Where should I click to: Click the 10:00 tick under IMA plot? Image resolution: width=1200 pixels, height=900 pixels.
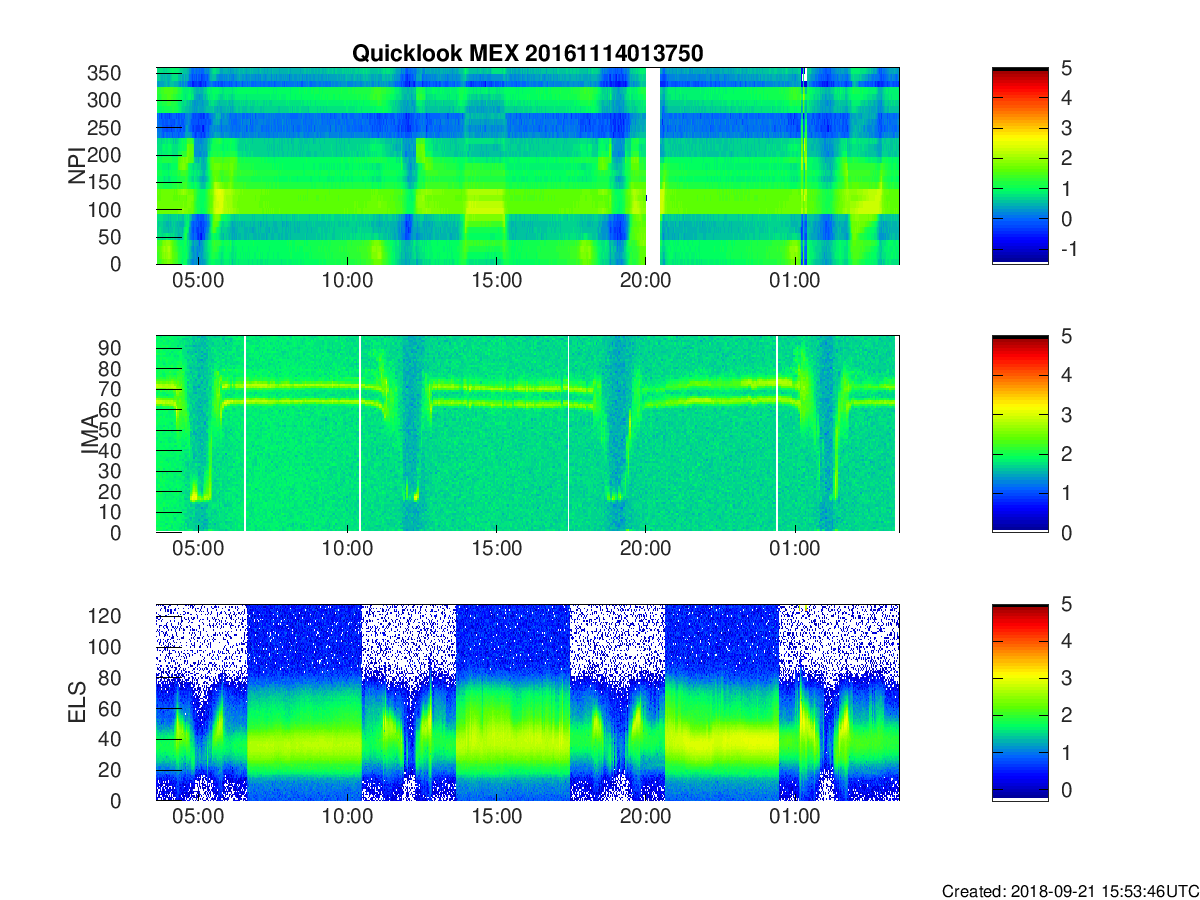[348, 549]
